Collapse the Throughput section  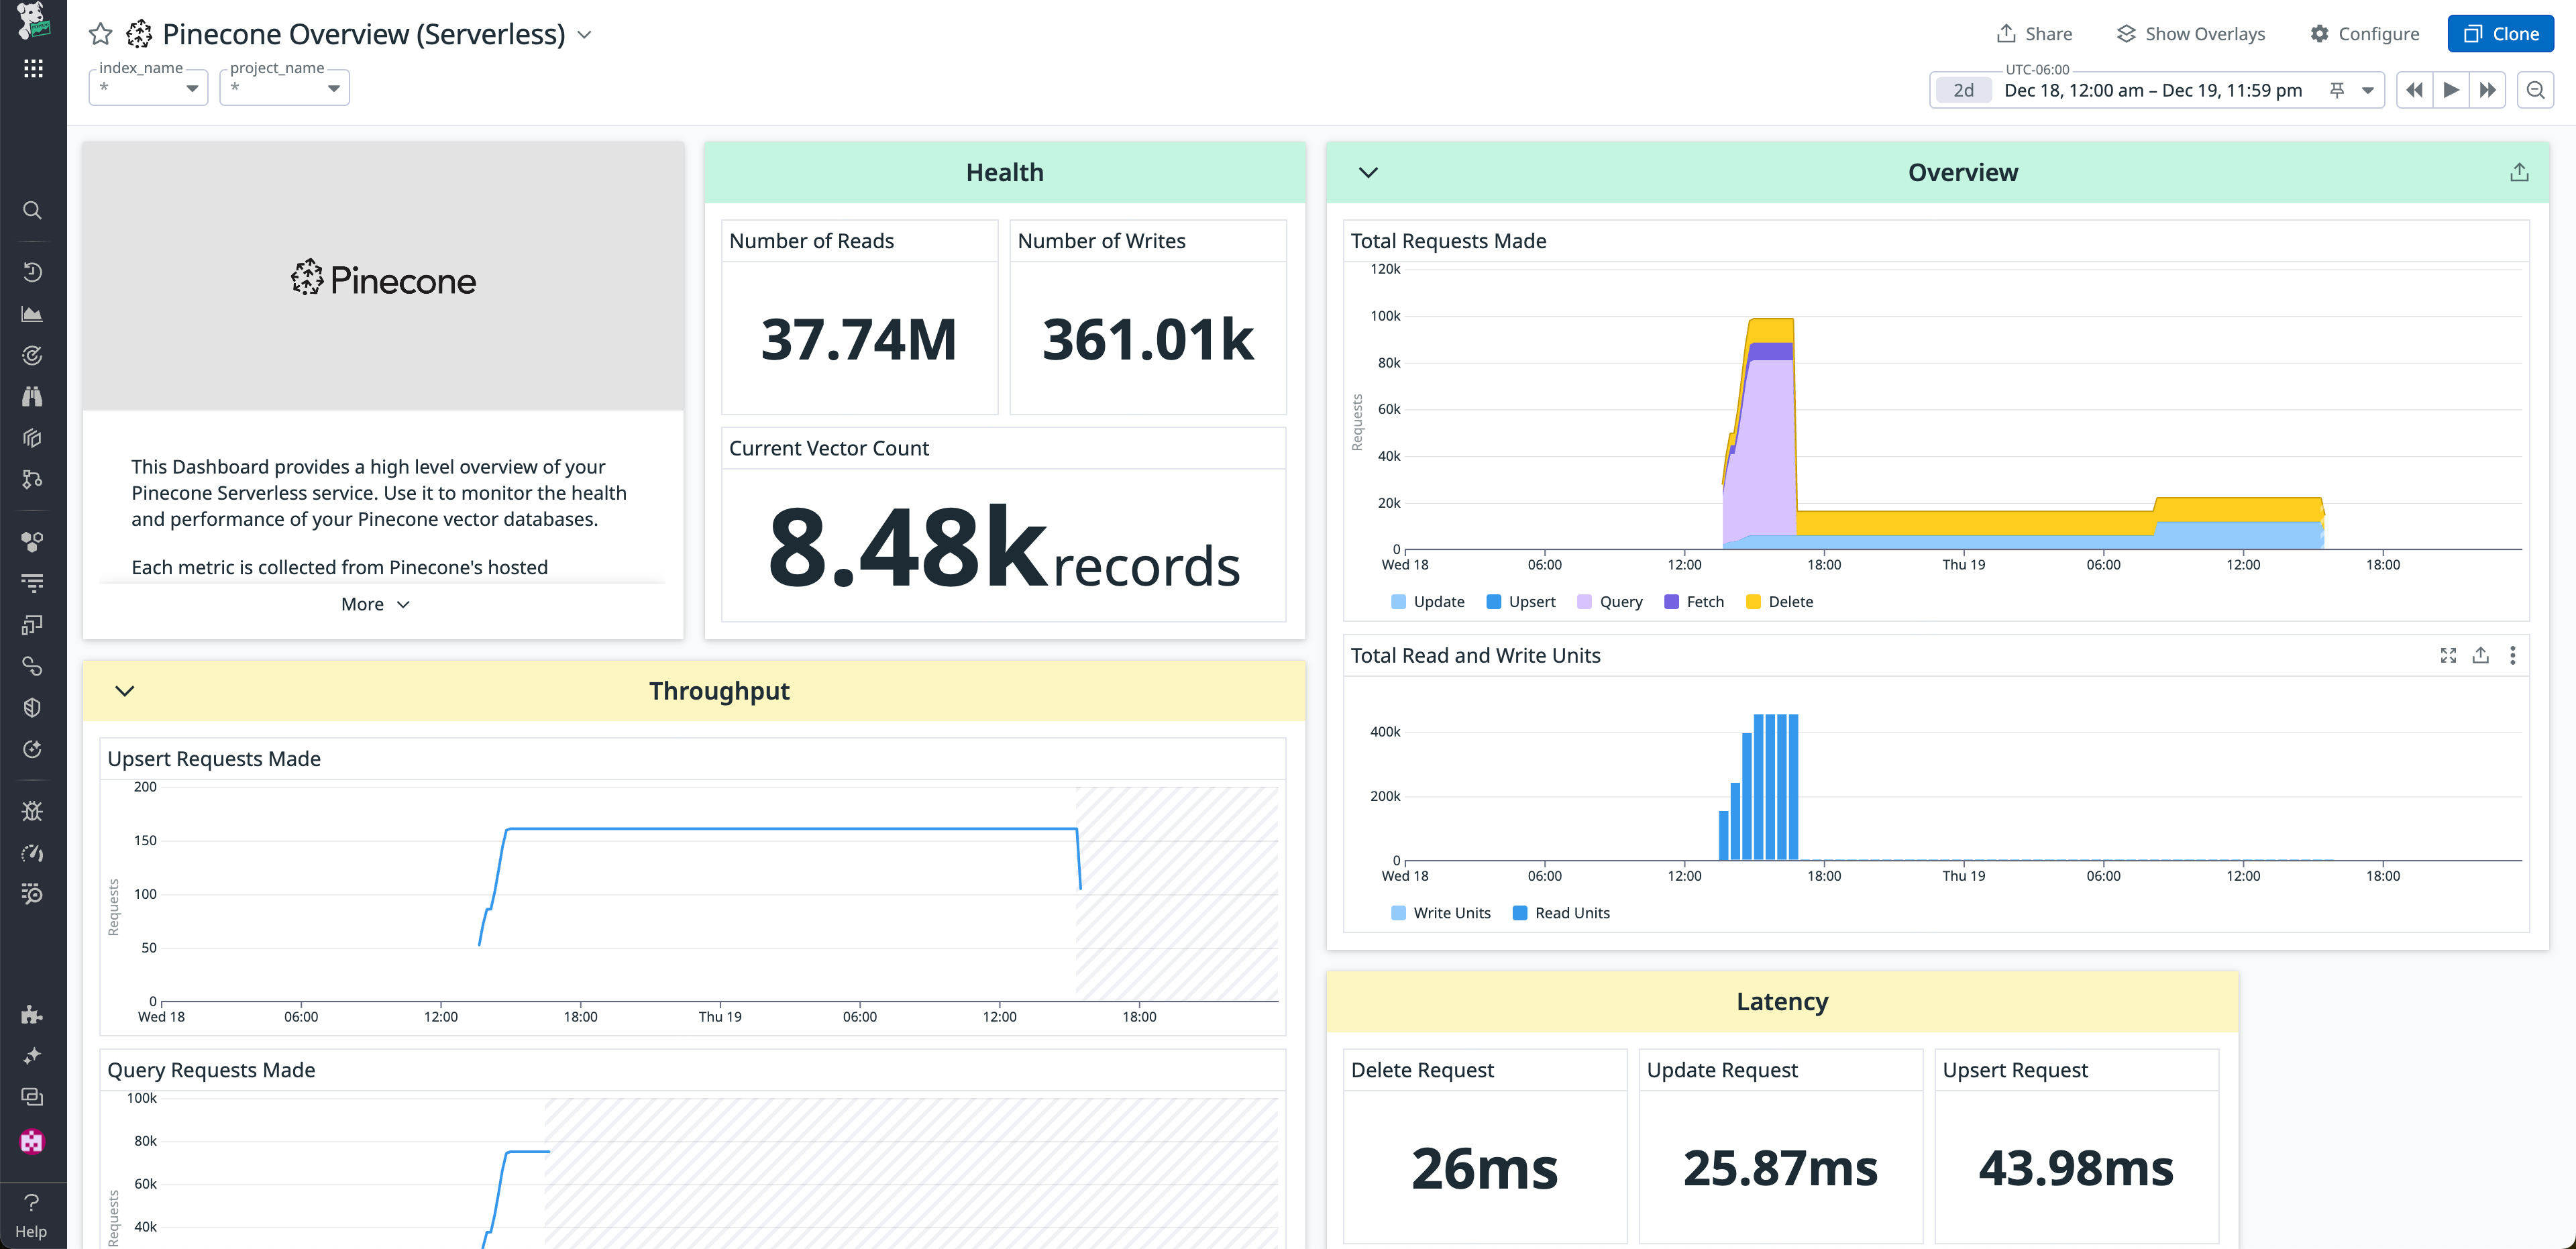[x=125, y=691]
